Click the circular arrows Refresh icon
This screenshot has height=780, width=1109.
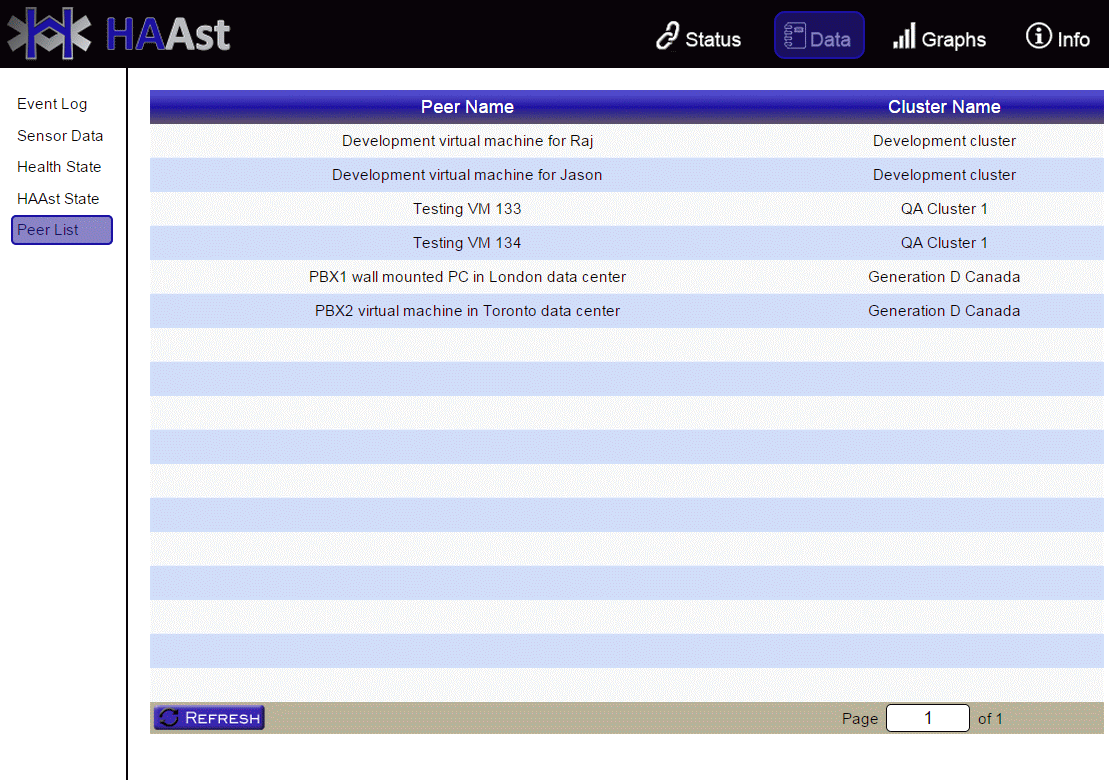click(169, 717)
